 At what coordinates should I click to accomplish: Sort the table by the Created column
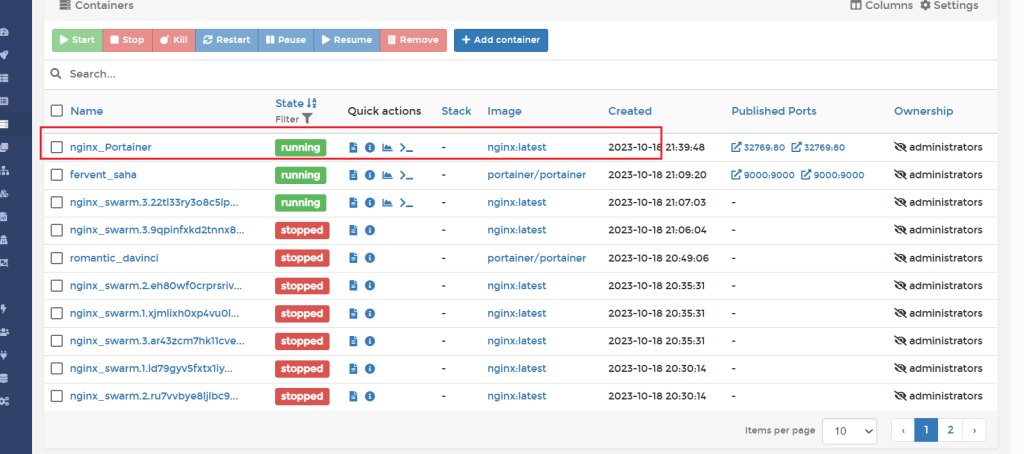point(629,111)
